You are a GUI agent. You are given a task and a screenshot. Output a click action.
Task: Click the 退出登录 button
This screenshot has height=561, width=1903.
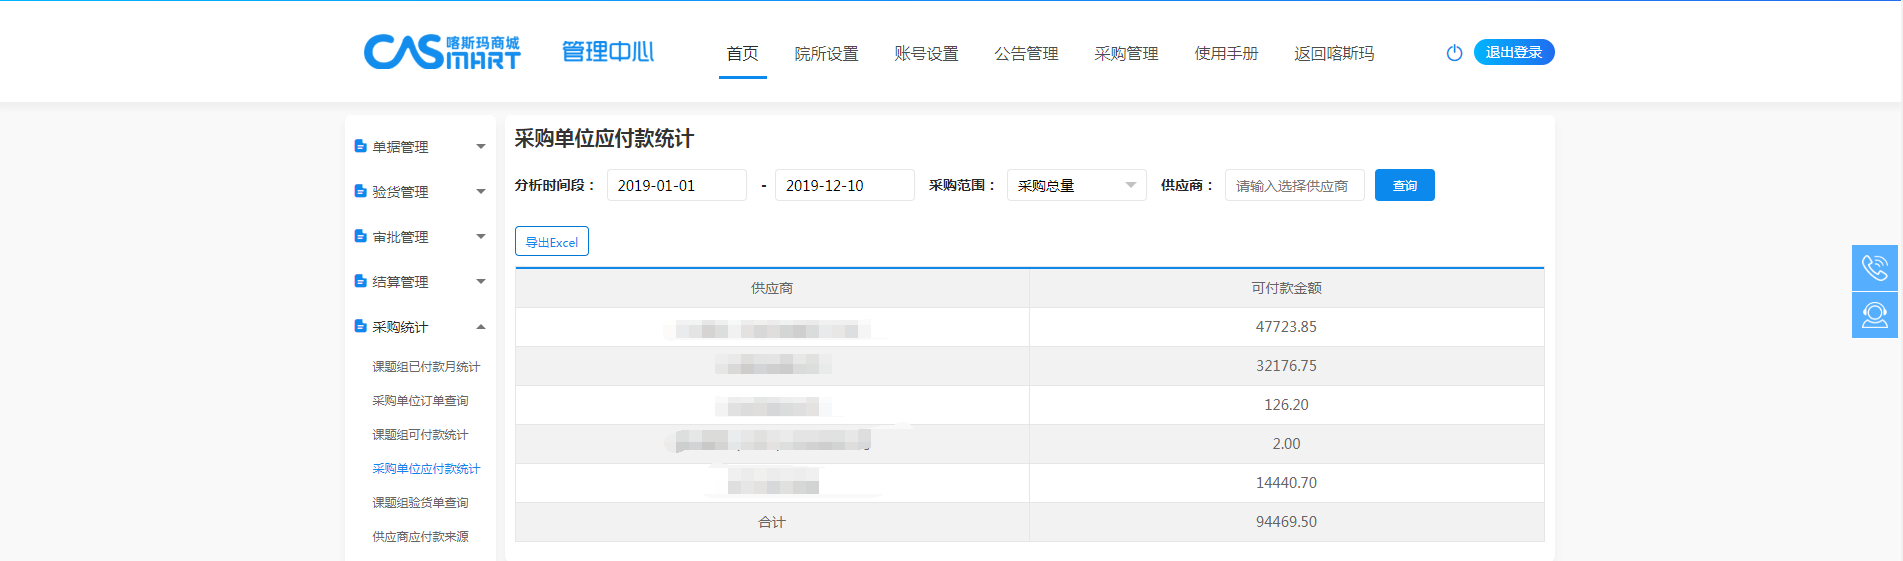pos(1513,52)
